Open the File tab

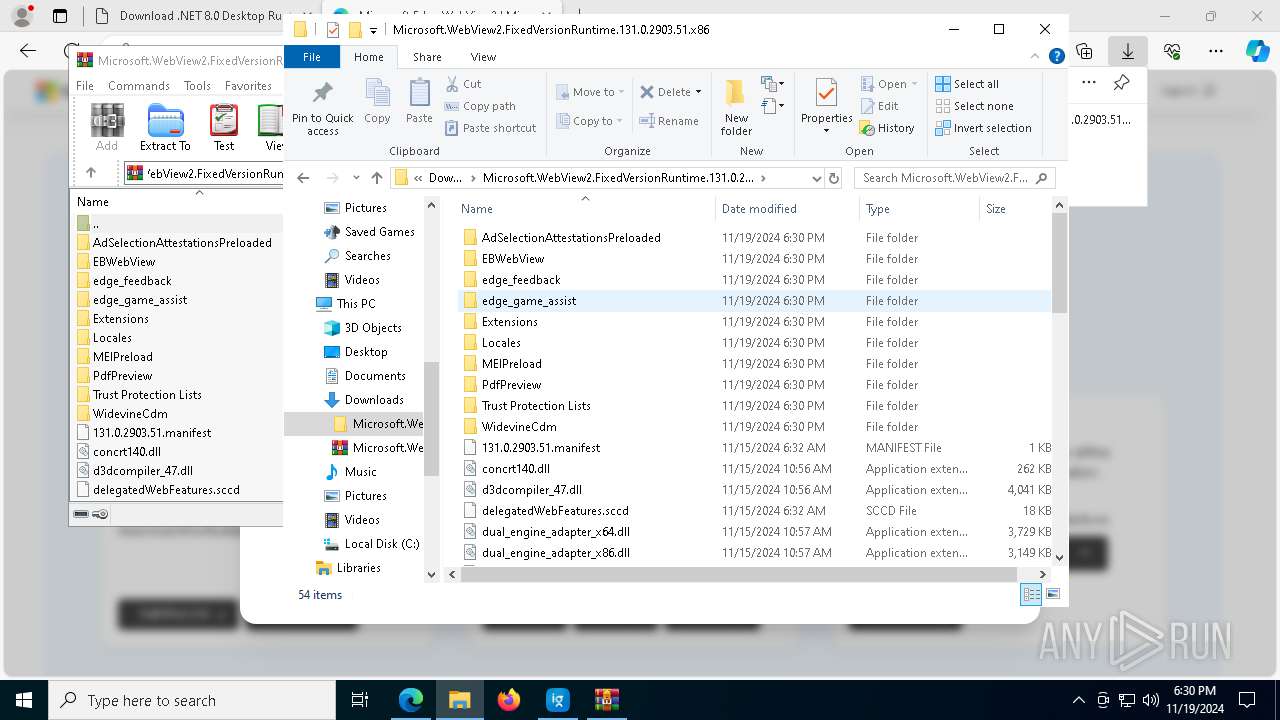pos(312,57)
